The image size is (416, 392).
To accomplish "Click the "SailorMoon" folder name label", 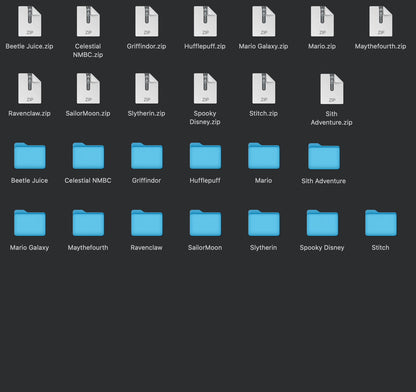I will click(205, 248).
